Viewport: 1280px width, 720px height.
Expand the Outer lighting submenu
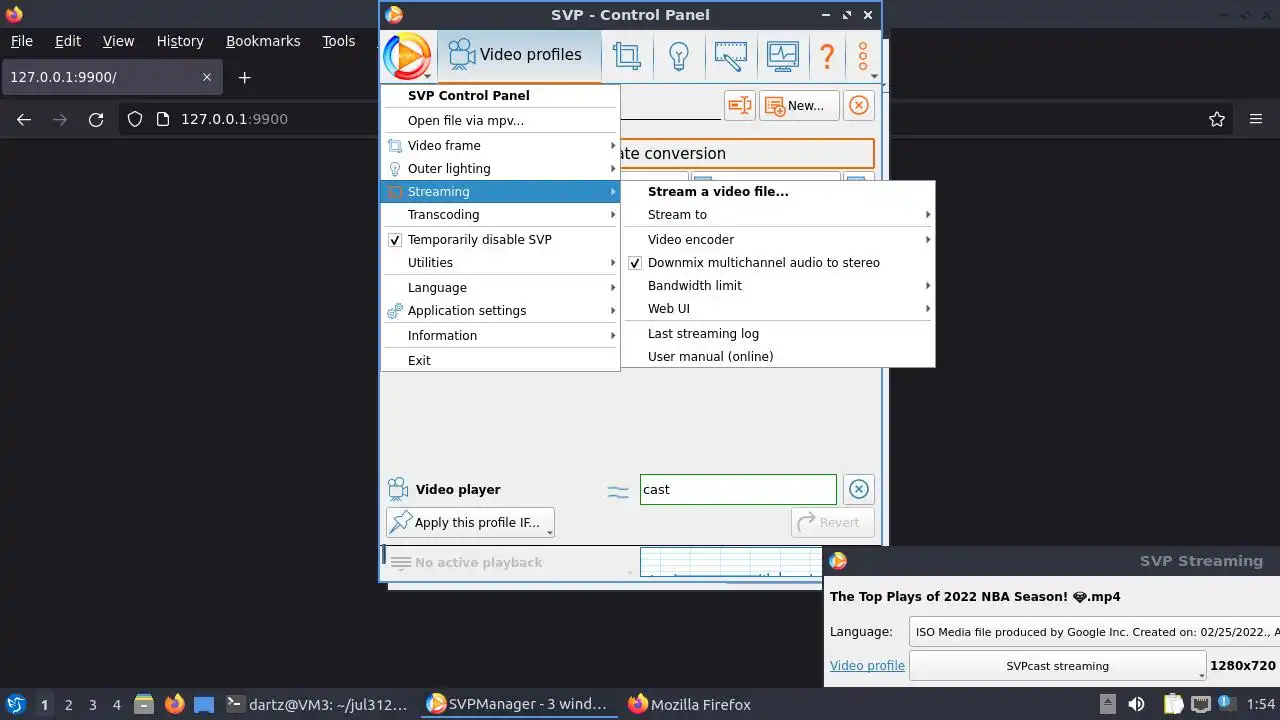(500, 168)
